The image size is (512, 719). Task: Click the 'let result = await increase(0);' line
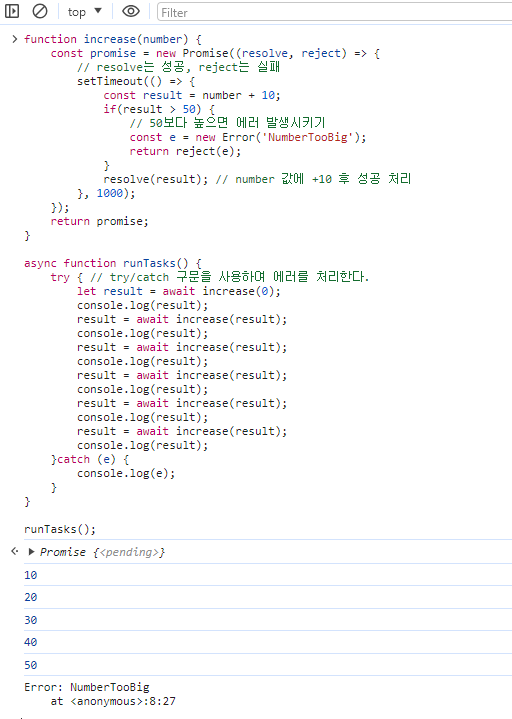coord(179,291)
